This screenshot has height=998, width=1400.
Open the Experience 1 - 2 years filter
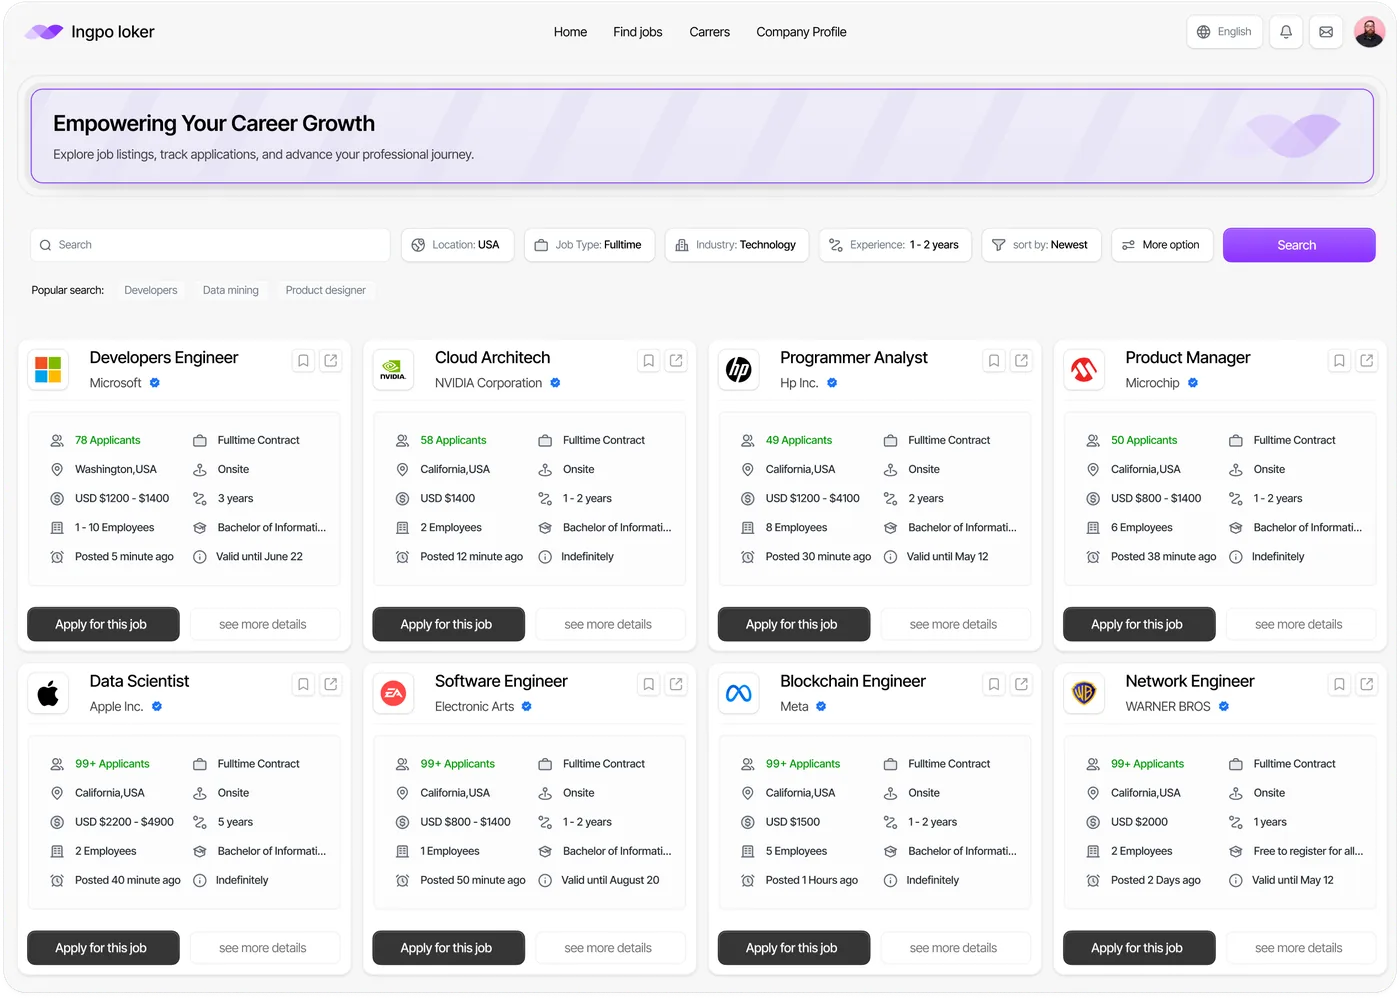click(895, 245)
